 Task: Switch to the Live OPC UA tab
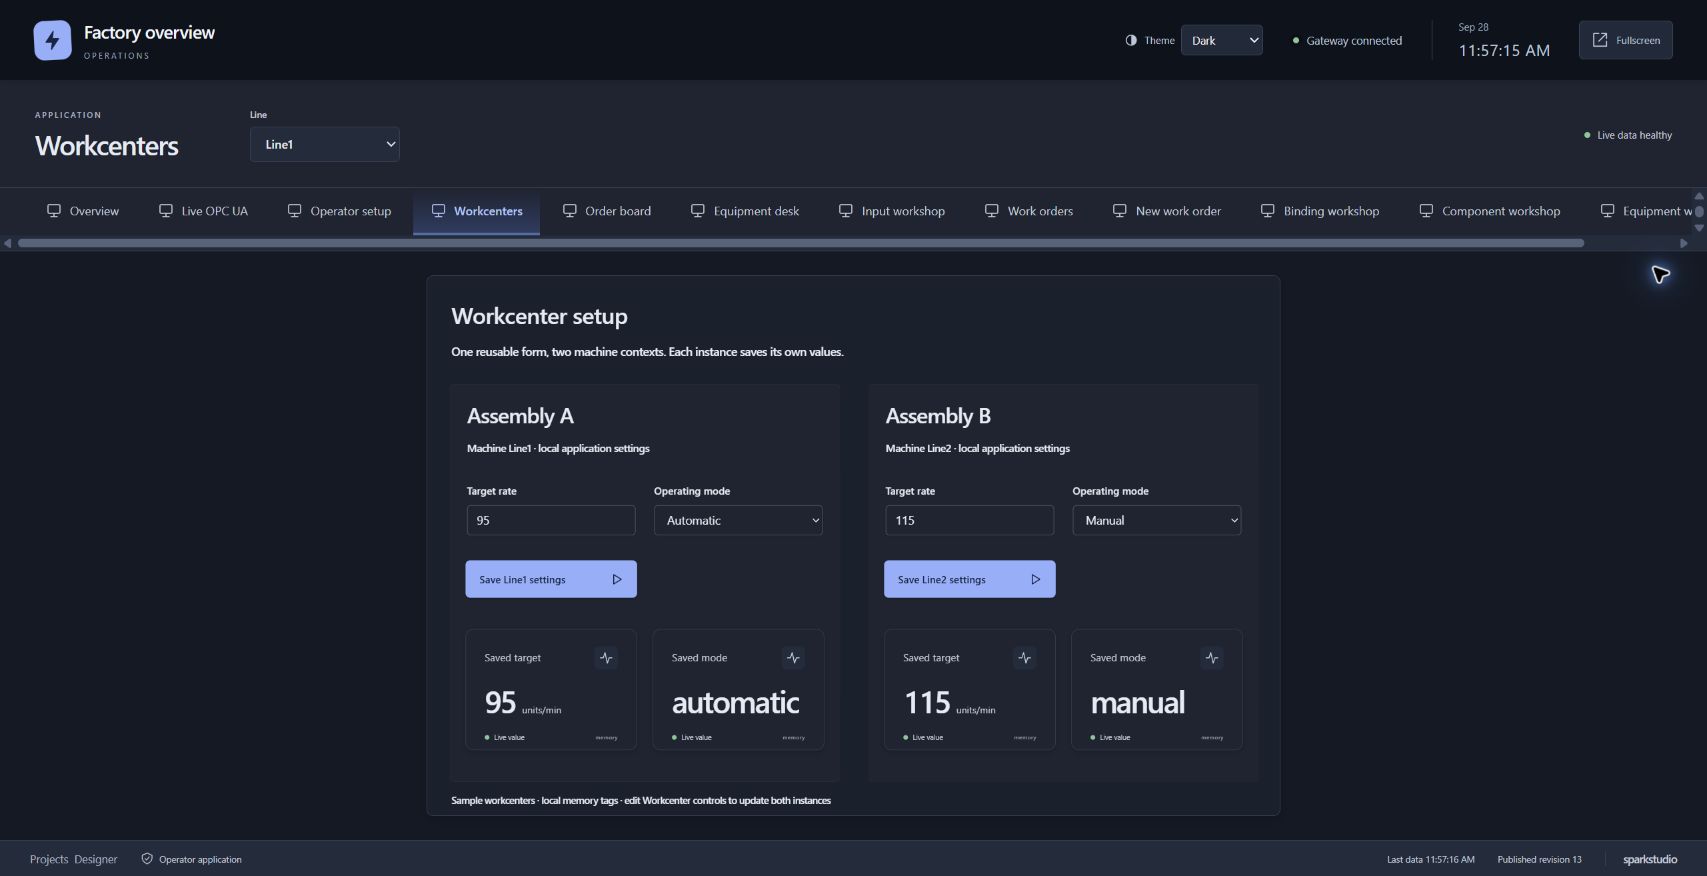[x=204, y=211]
